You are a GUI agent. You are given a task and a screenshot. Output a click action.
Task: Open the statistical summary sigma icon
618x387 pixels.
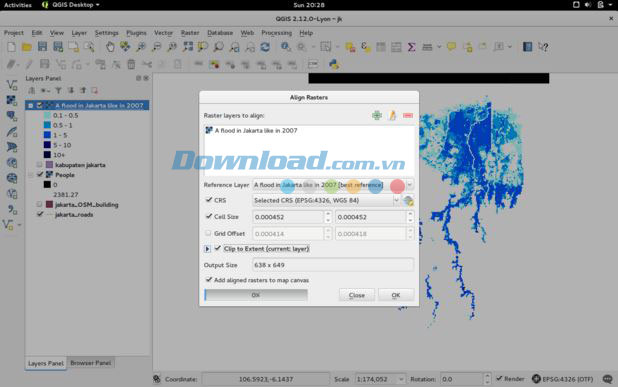pyautogui.click(x=411, y=47)
